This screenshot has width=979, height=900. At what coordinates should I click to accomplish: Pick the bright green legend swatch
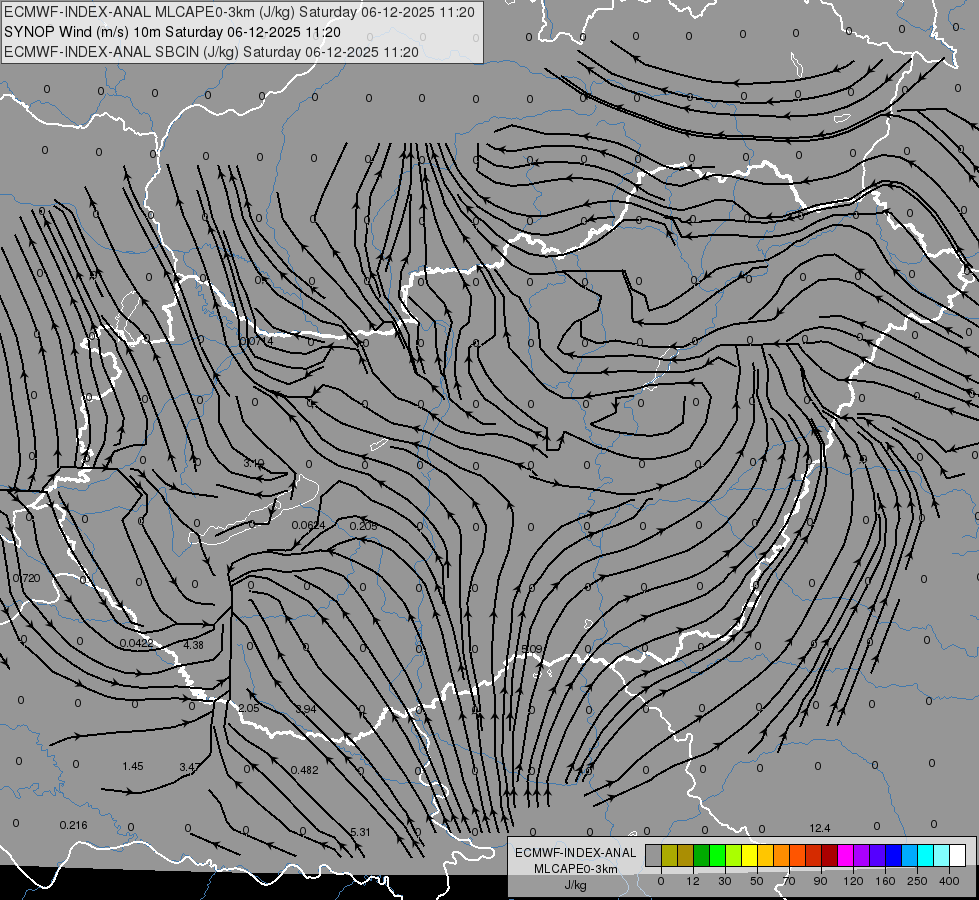pyautogui.click(x=717, y=855)
